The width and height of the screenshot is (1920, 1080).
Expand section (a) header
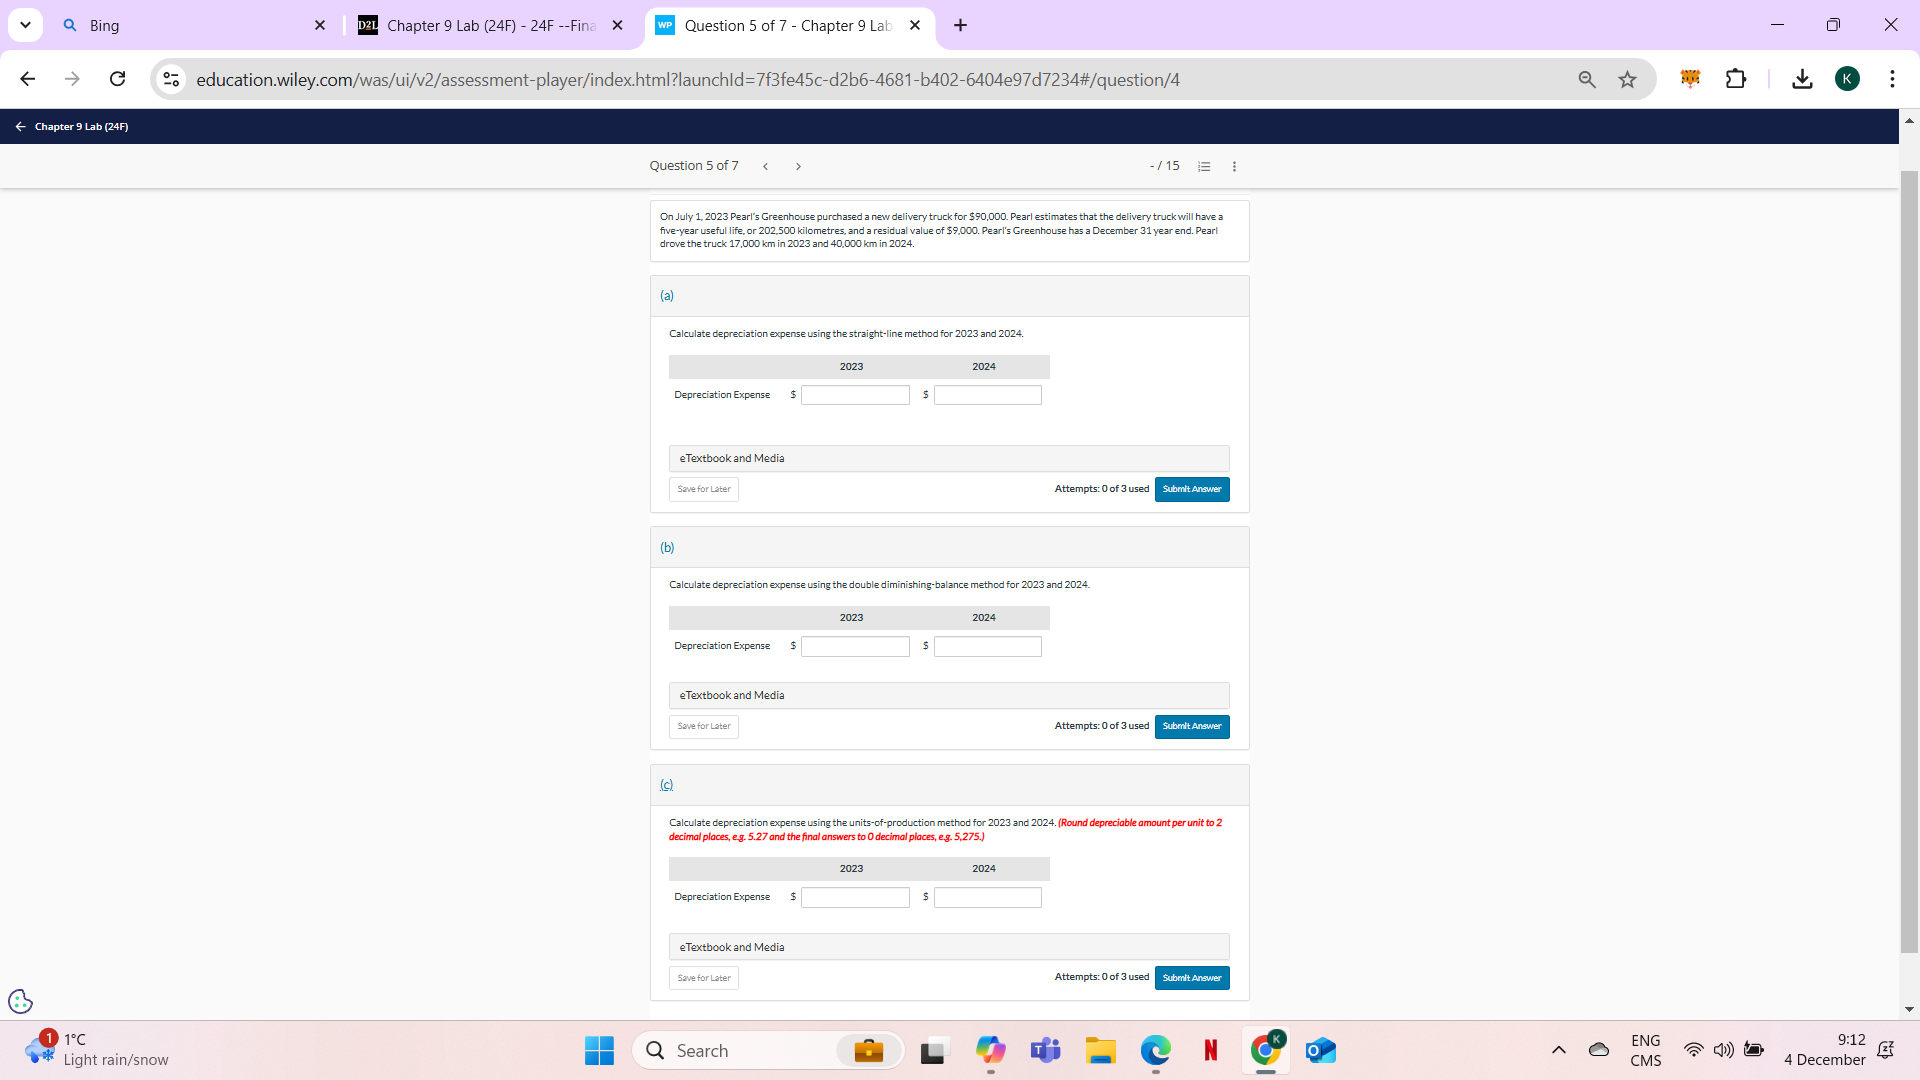[666, 296]
